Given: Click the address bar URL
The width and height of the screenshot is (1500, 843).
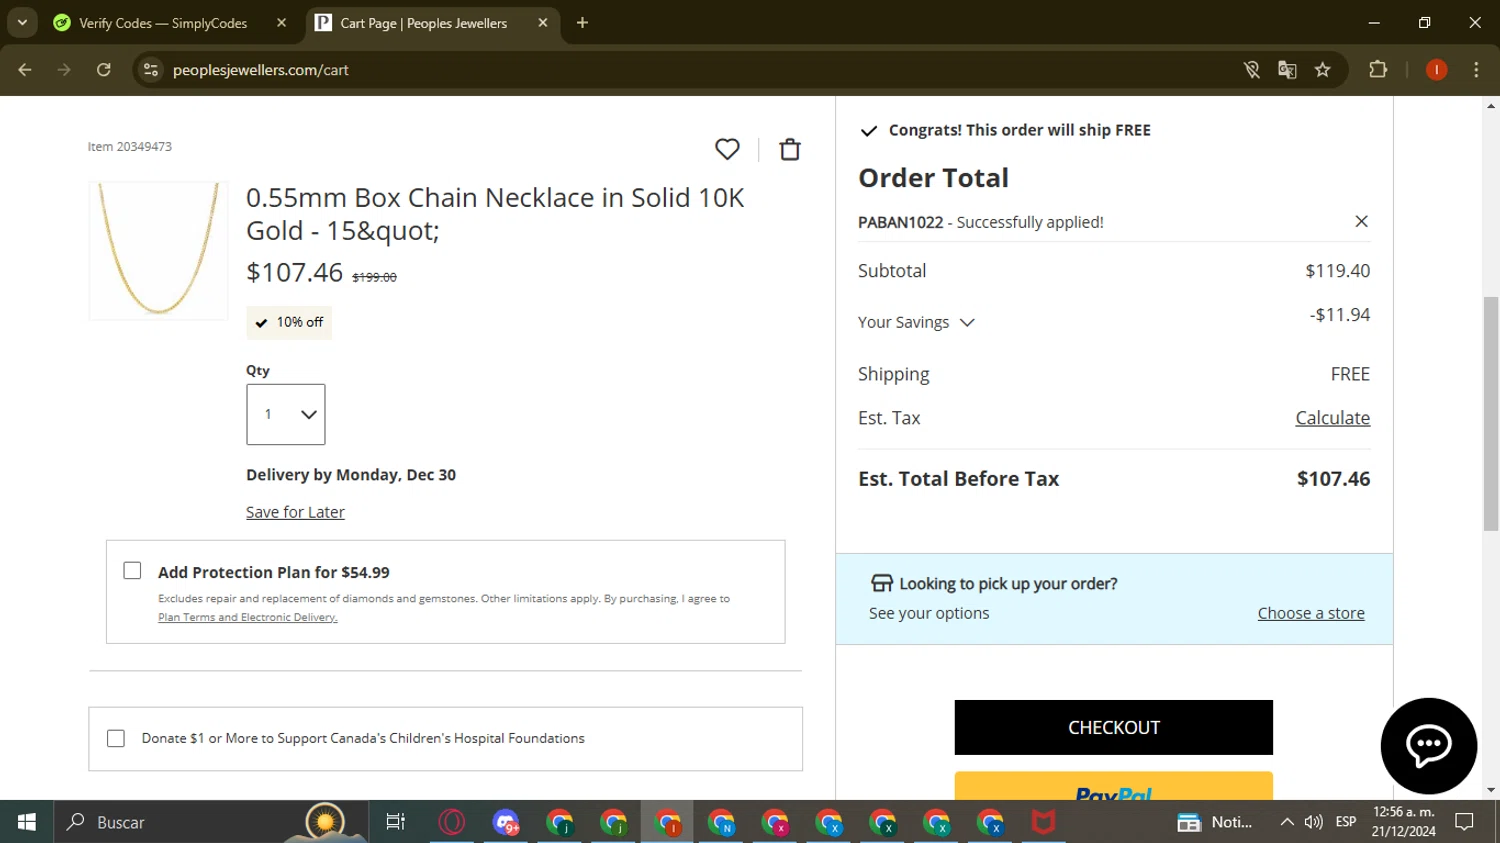Looking at the screenshot, I should pyautogui.click(x=260, y=70).
